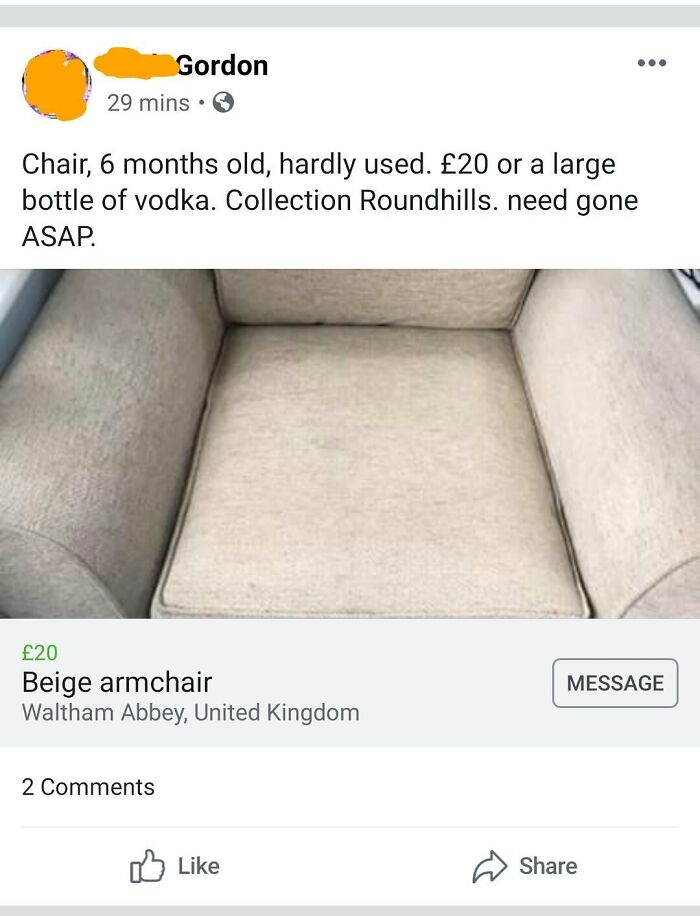Click the thumbs-up Like icon
This screenshot has width=700, height=916.
[x=148, y=866]
